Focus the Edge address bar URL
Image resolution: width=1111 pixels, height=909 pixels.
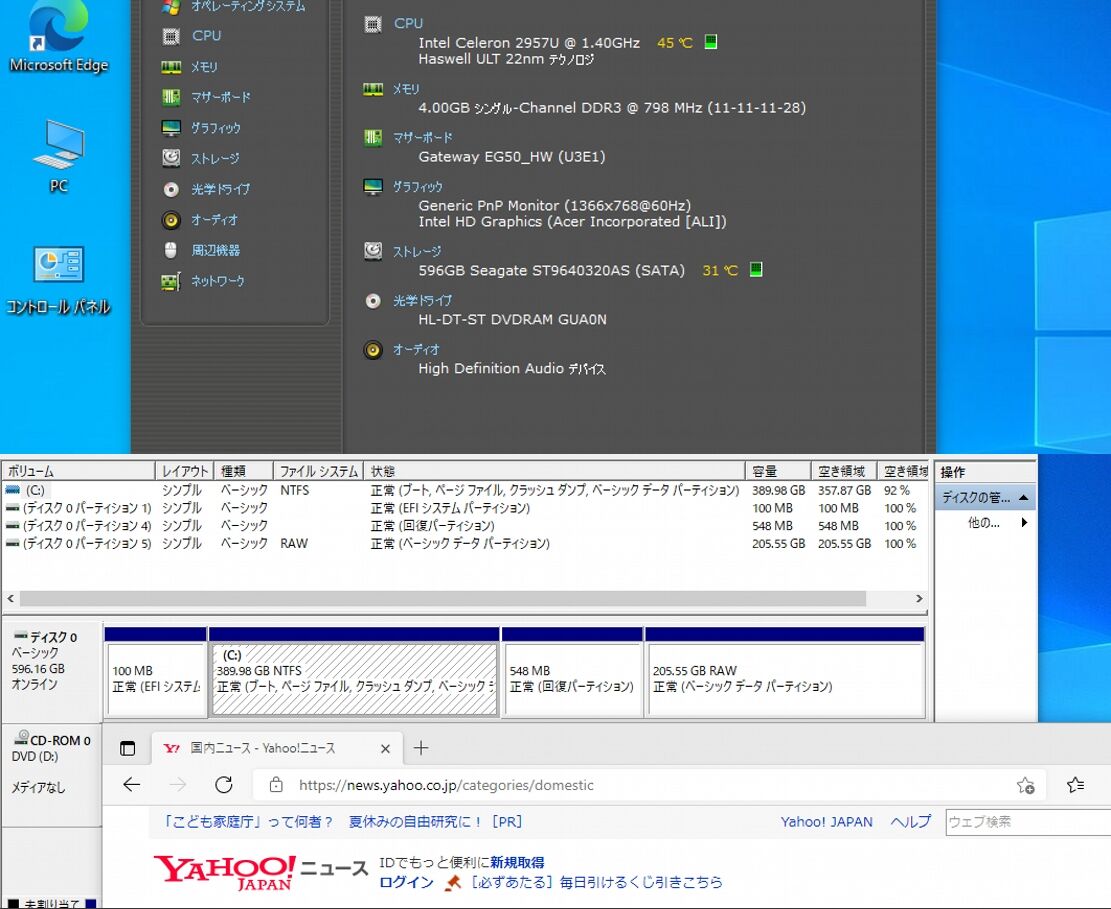point(446,785)
